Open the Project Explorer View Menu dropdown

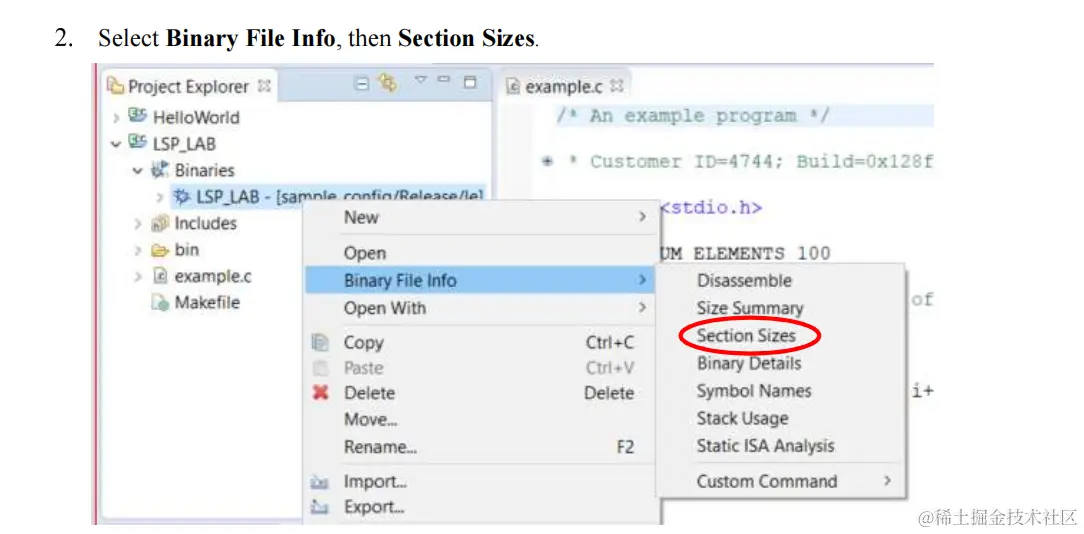pos(421,82)
